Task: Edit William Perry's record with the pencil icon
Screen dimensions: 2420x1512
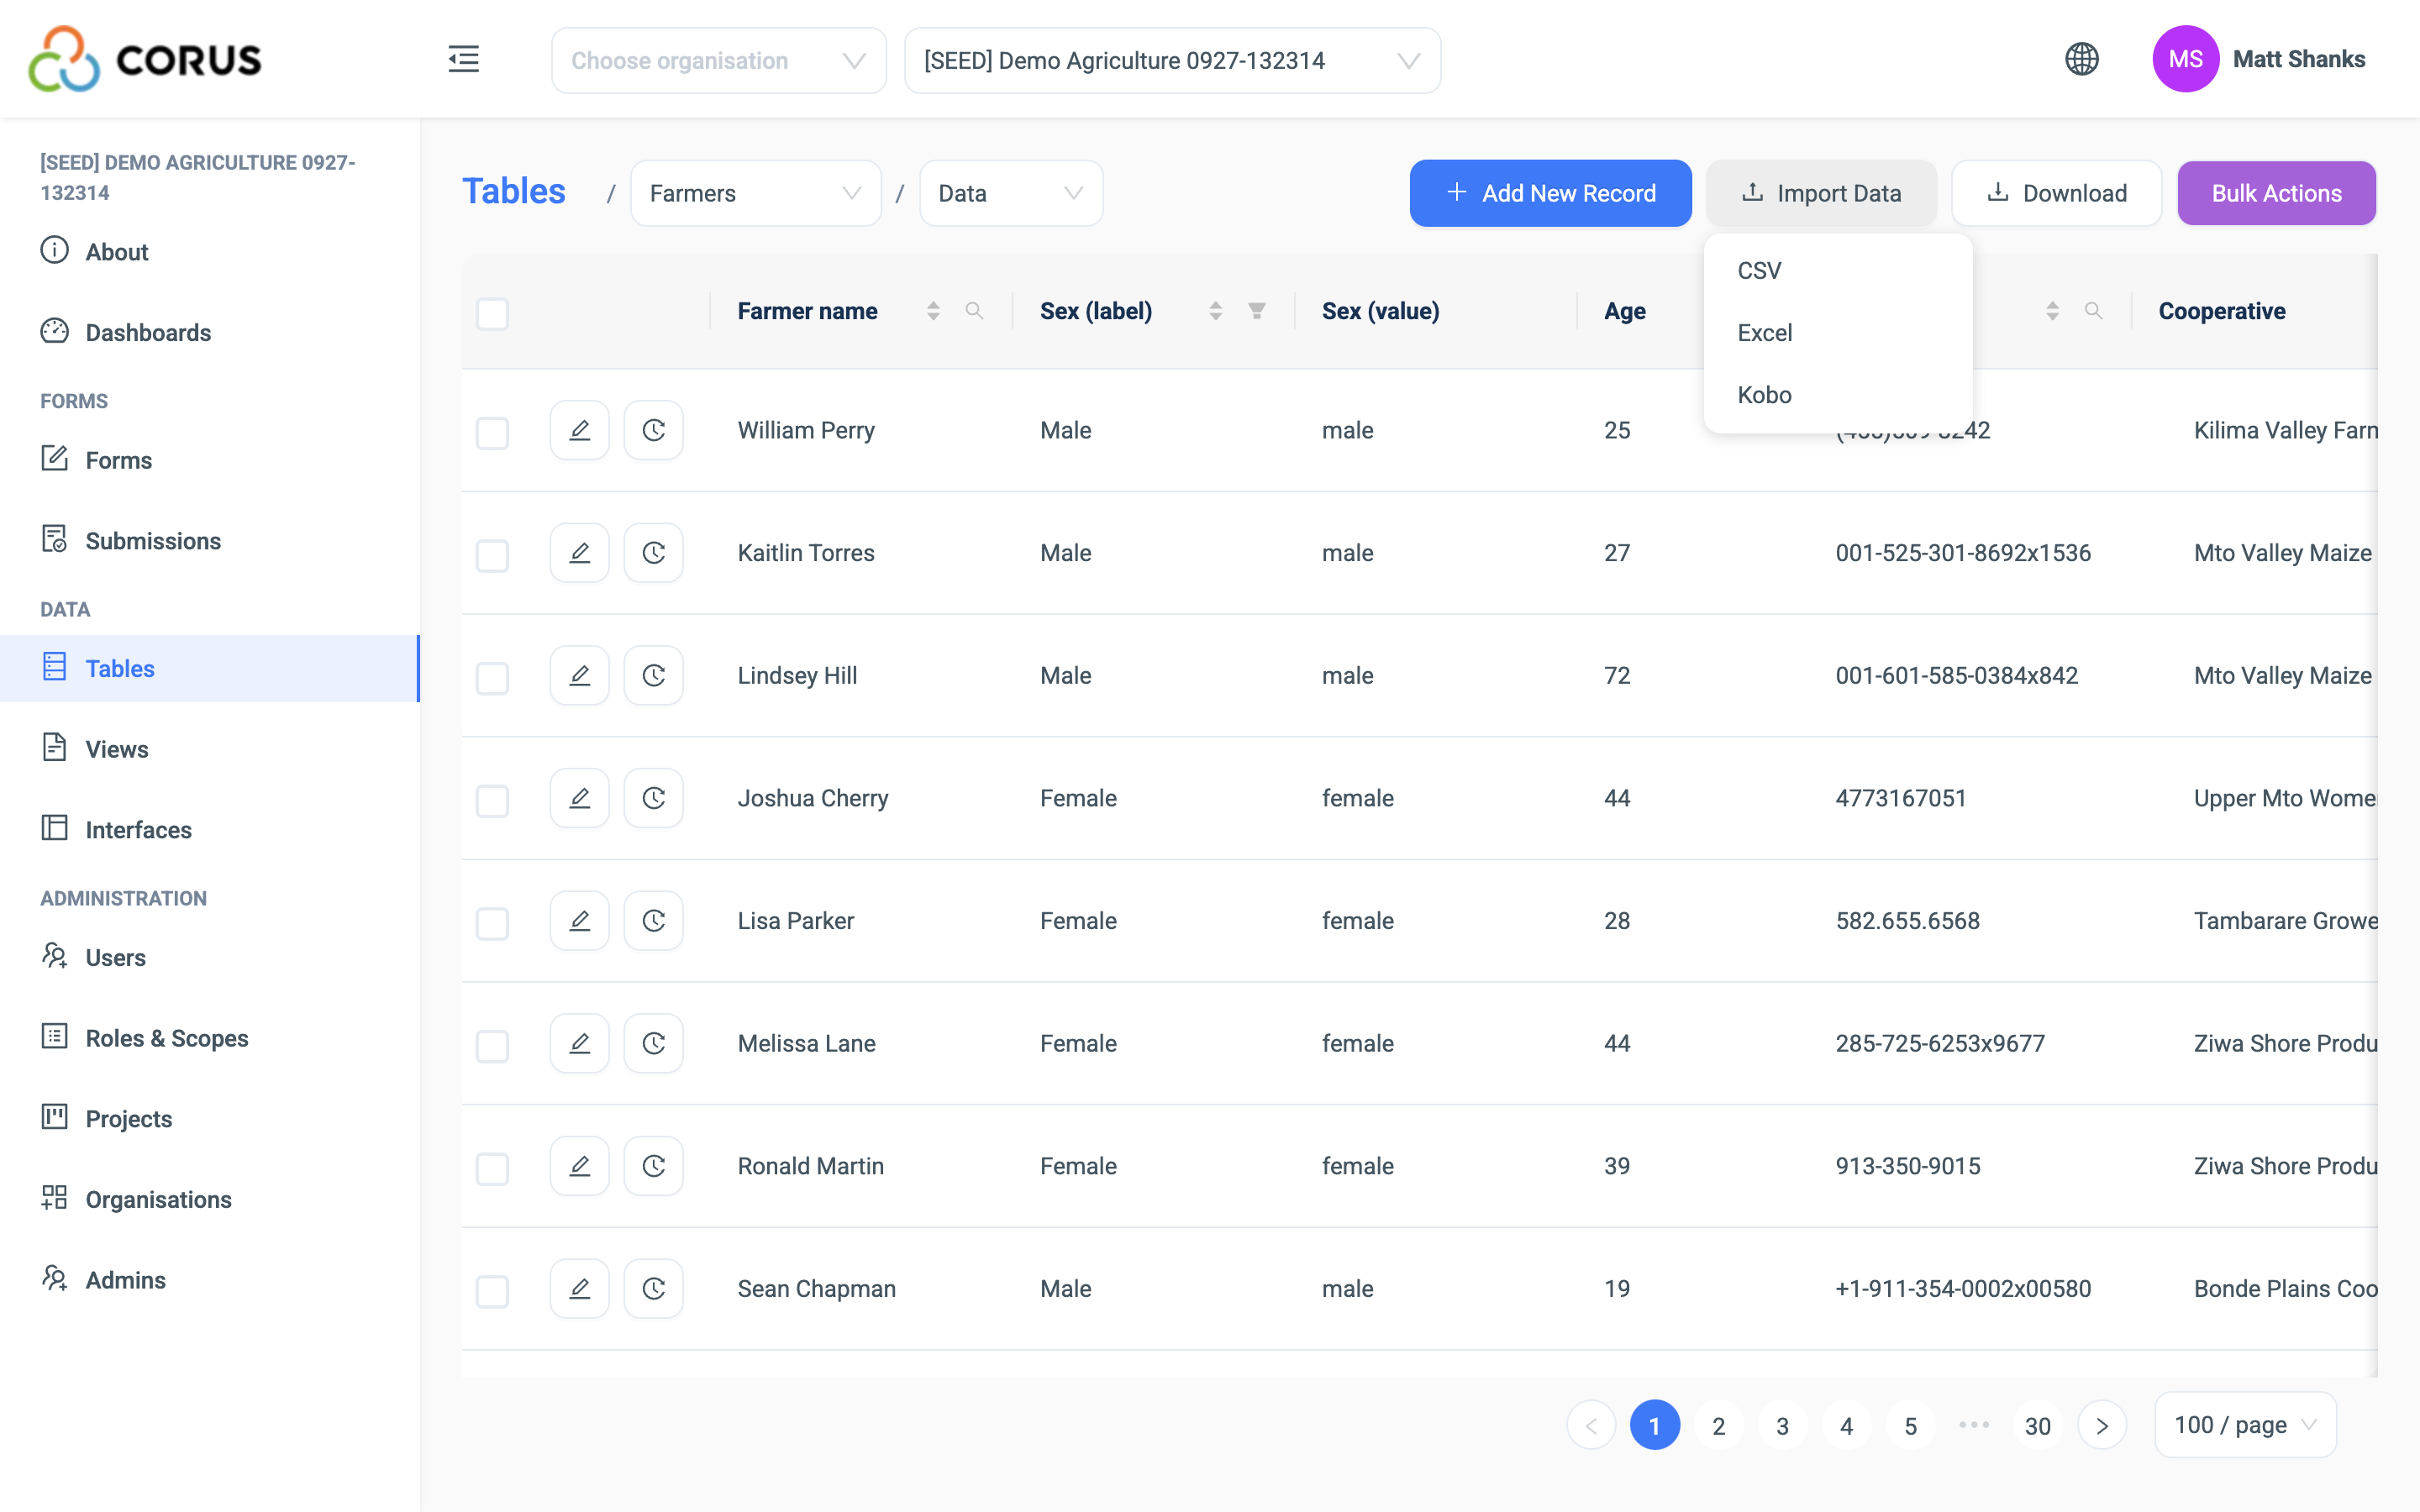Action: tap(579, 431)
